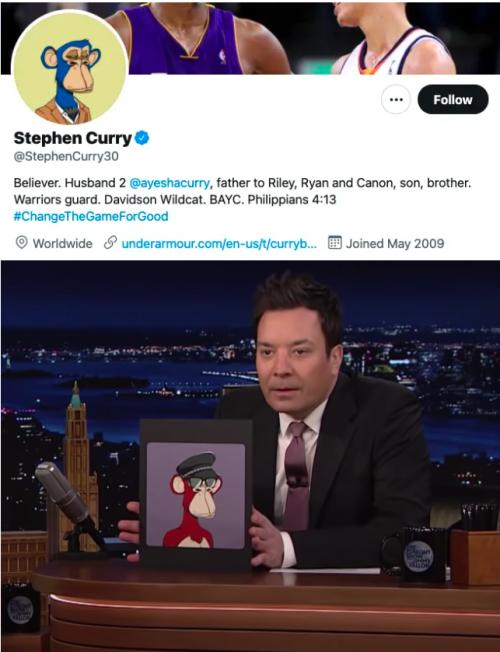Click the blue verified checkmark badge
The height and width of the screenshot is (652, 500).
(142, 138)
